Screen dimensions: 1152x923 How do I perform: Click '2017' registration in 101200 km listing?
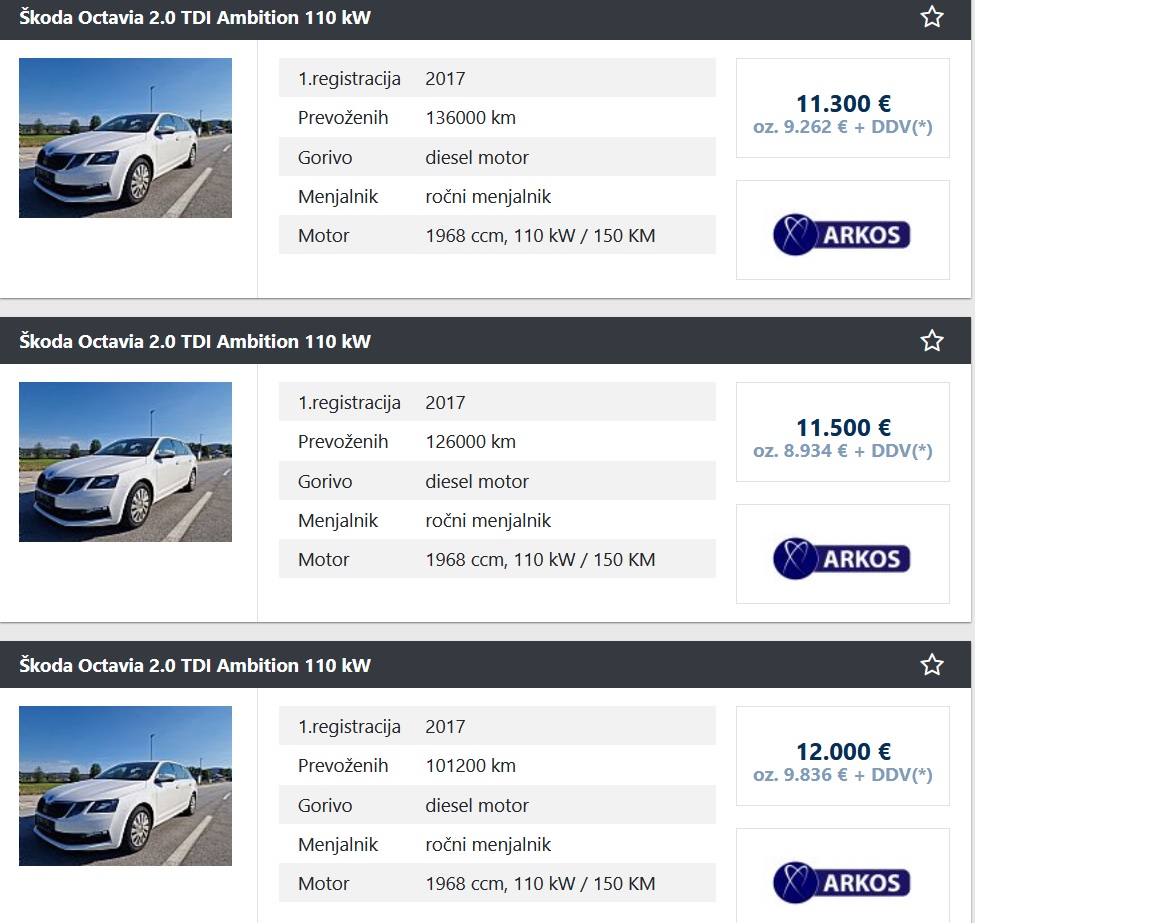coord(445,727)
